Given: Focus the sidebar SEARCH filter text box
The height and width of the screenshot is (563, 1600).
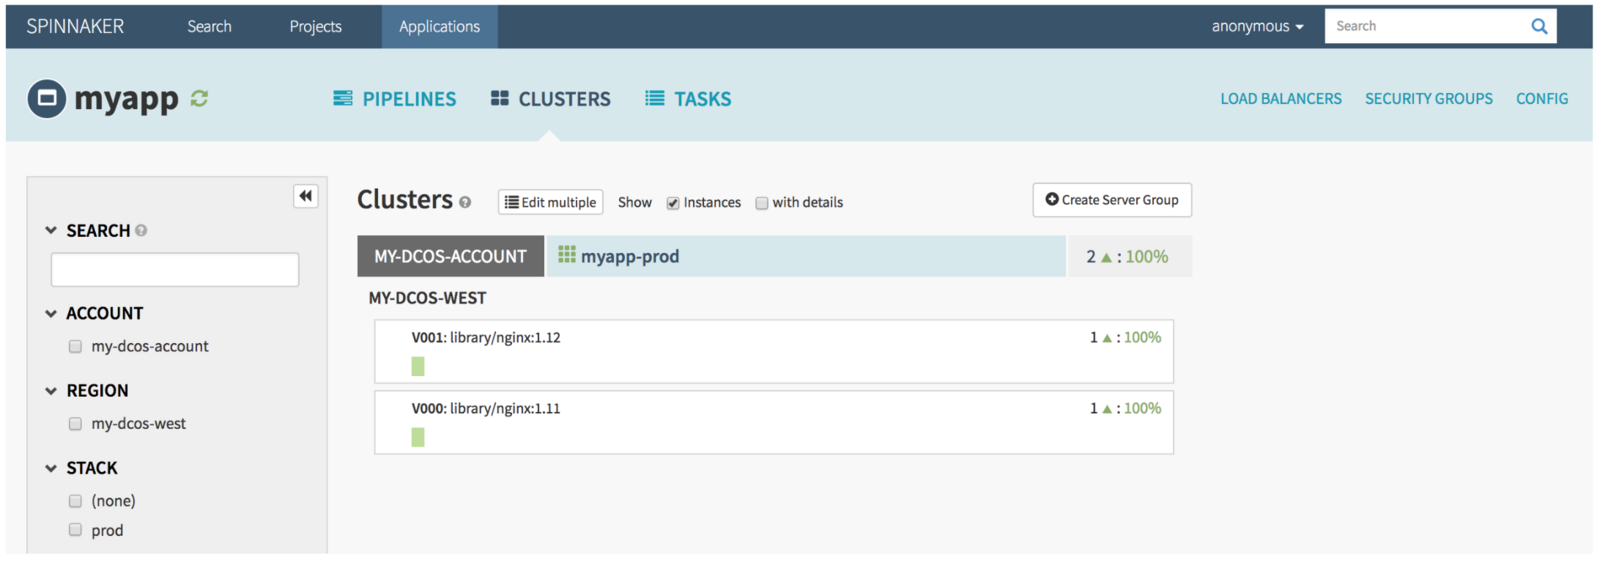Looking at the screenshot, I should 175,269.
